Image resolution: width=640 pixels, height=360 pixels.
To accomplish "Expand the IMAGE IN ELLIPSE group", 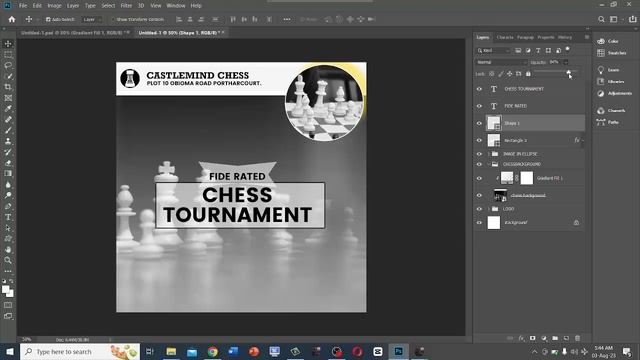I will pos(489,154).
